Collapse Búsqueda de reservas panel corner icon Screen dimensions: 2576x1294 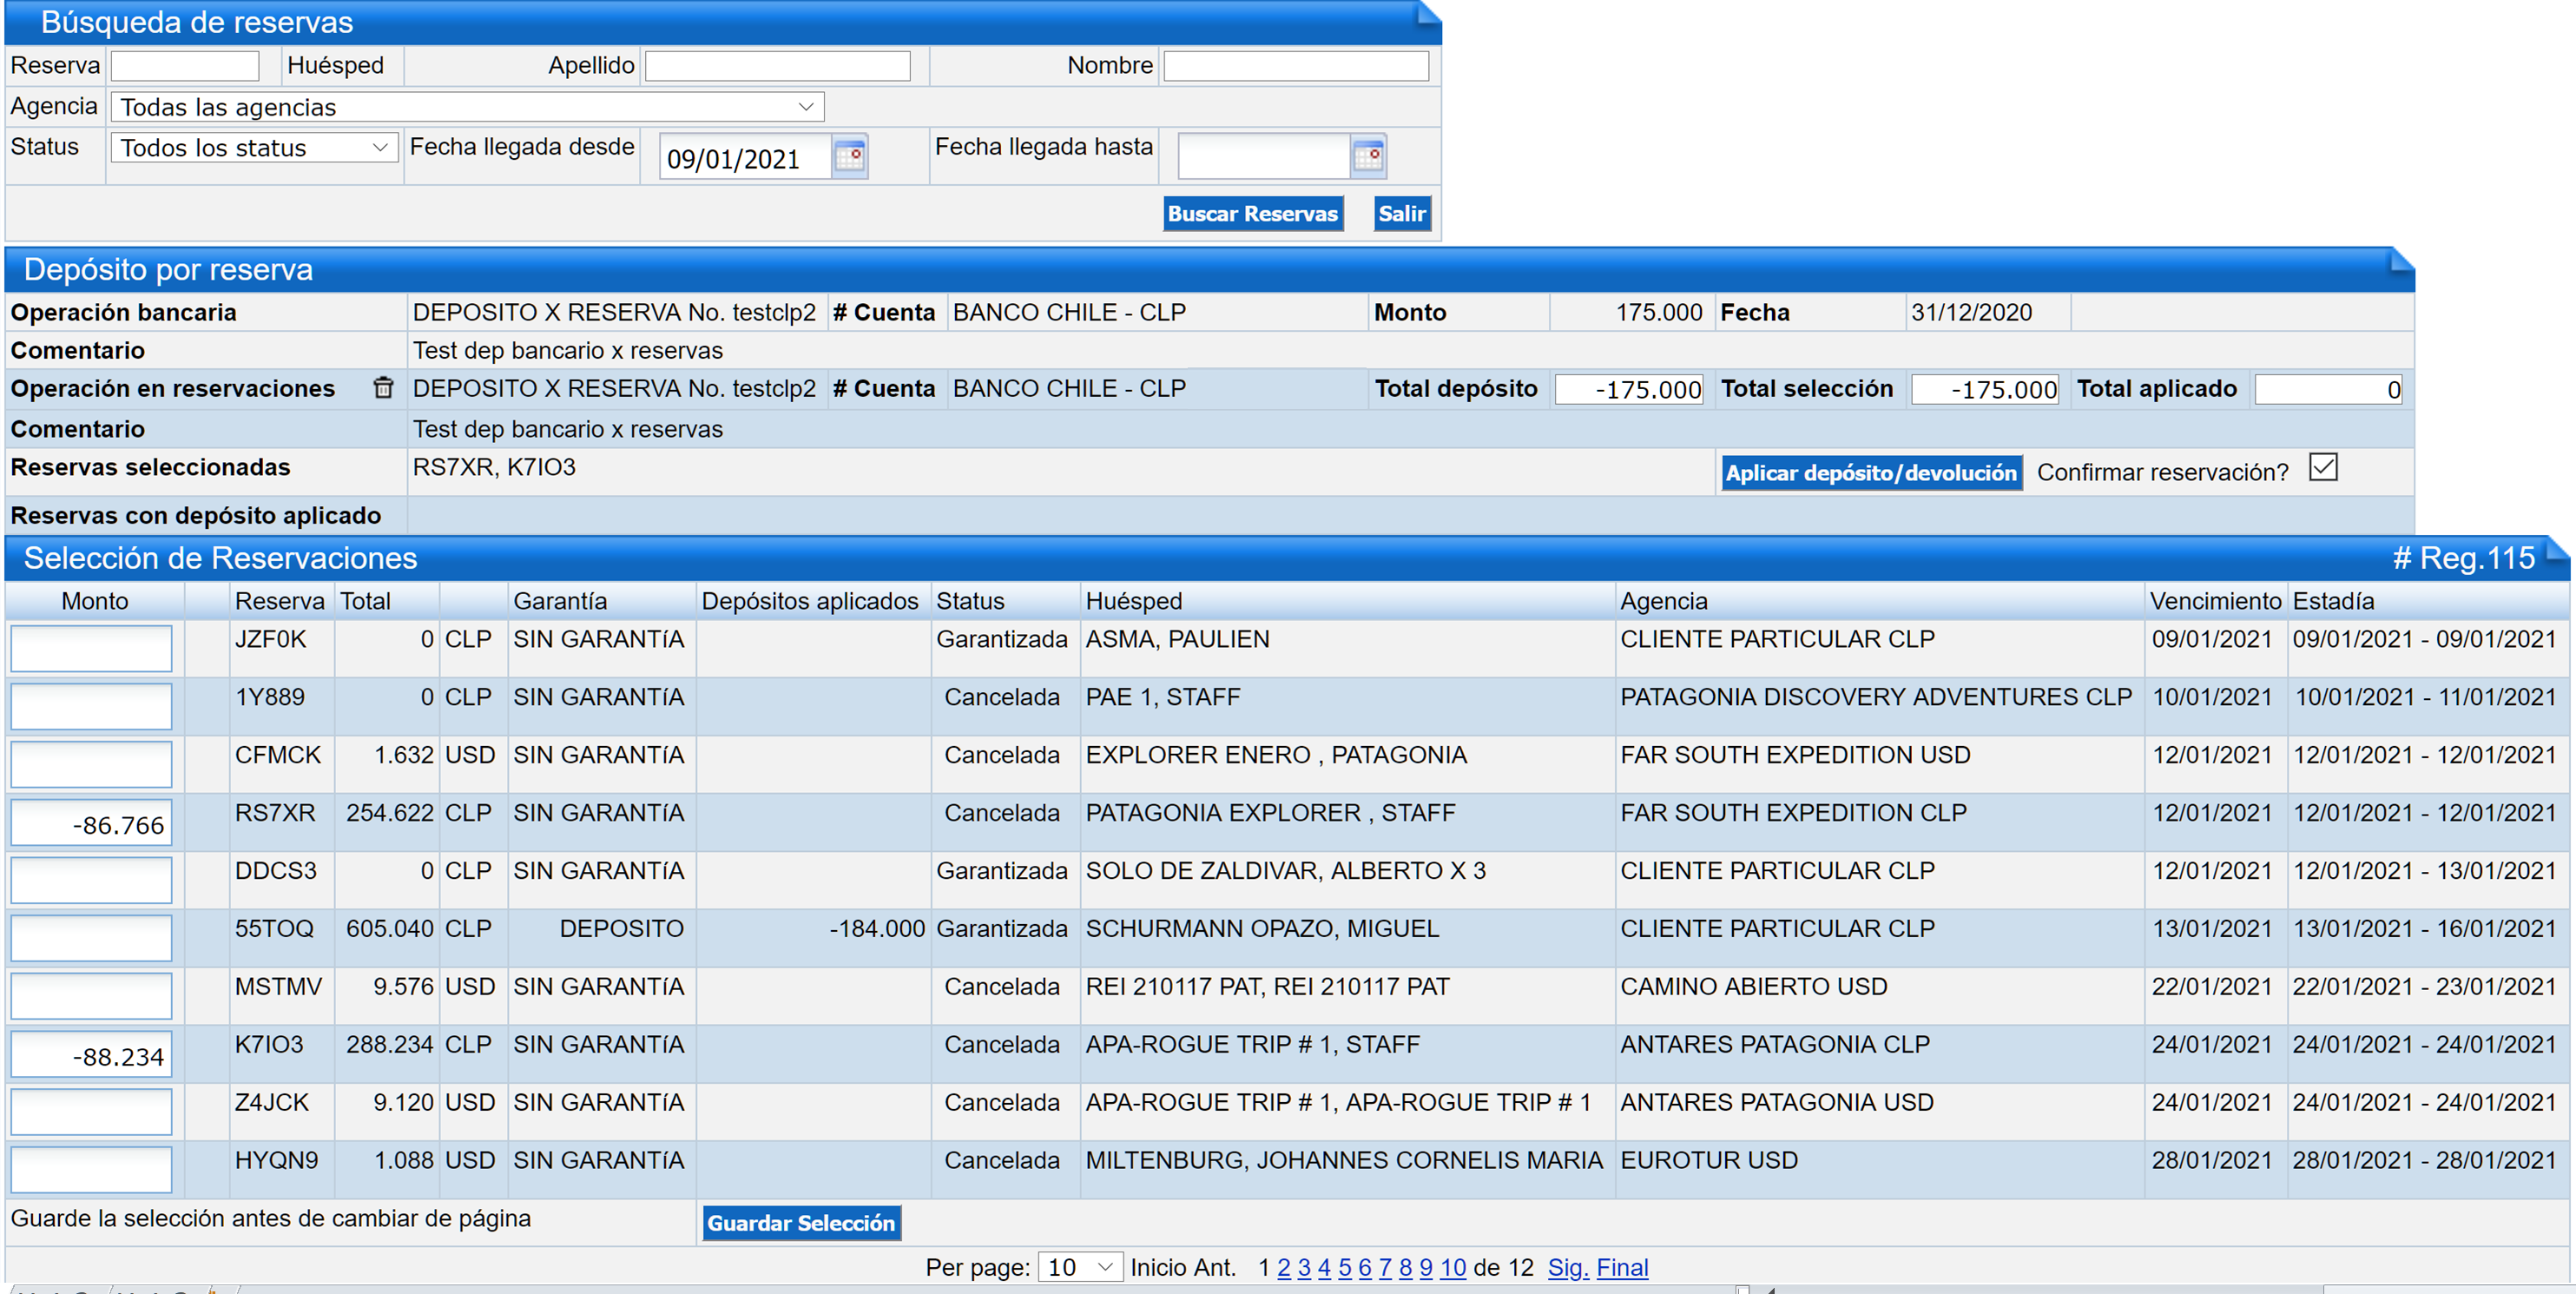click(1428, 14)
